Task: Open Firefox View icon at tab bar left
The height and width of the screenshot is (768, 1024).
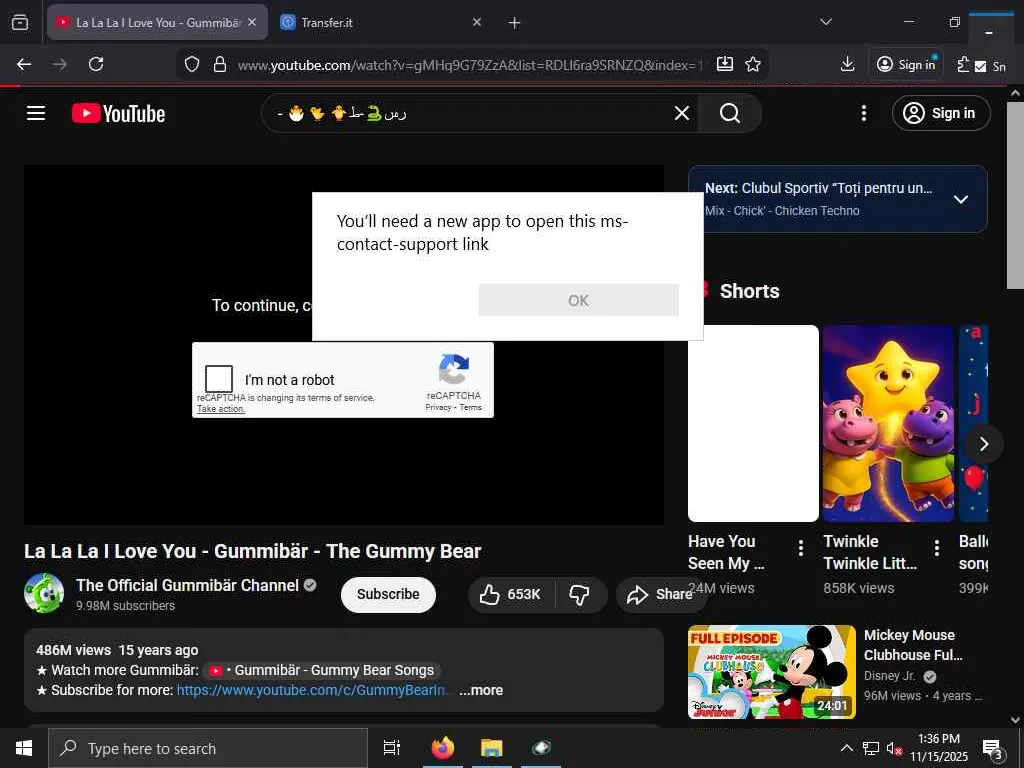Action: [20, 22]
